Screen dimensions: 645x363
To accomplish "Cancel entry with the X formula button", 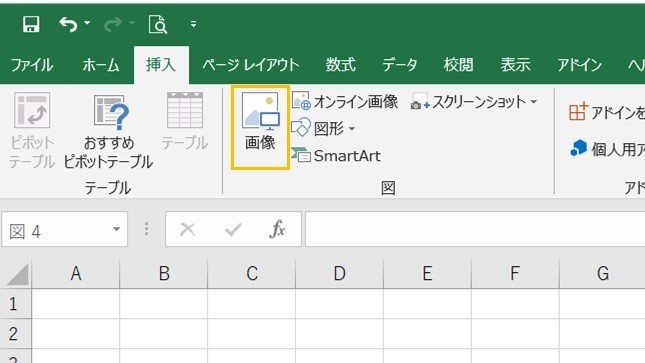I will pos(188,229).
